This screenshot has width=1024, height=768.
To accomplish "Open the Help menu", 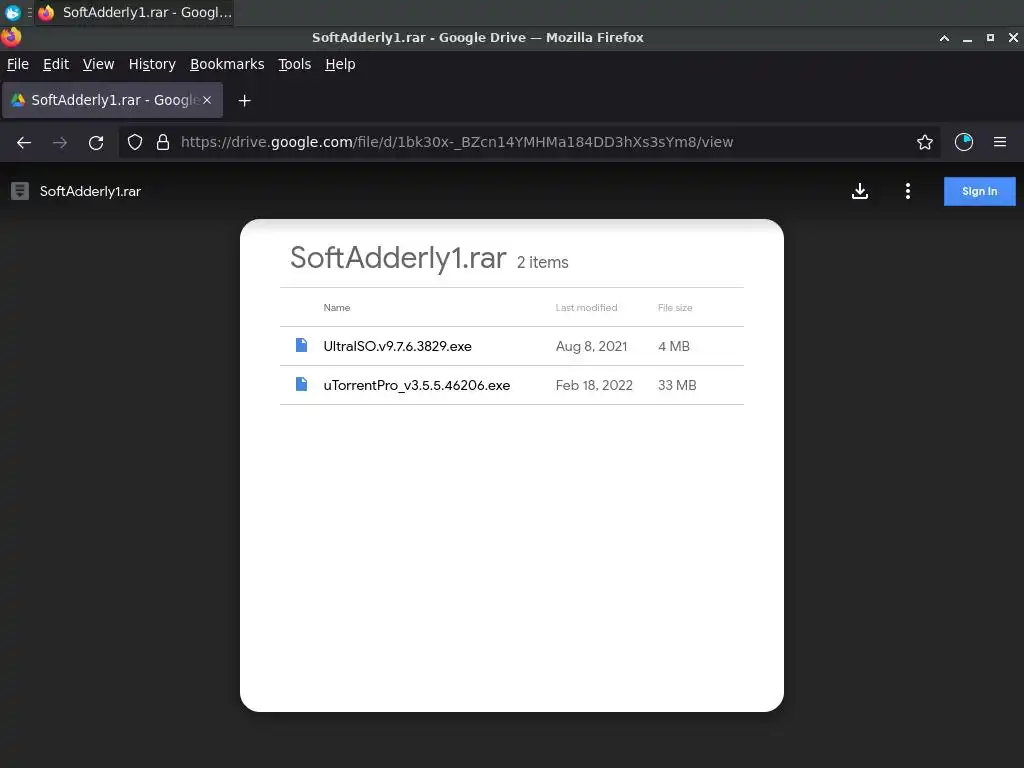I will click(340, 64).
